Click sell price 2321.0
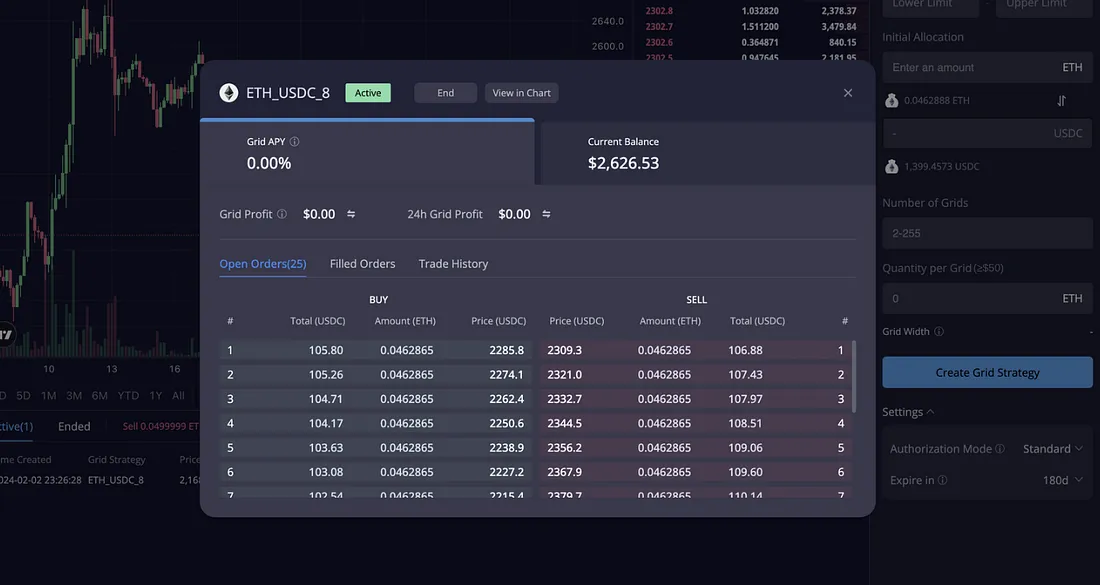 (x=565, y=375)
